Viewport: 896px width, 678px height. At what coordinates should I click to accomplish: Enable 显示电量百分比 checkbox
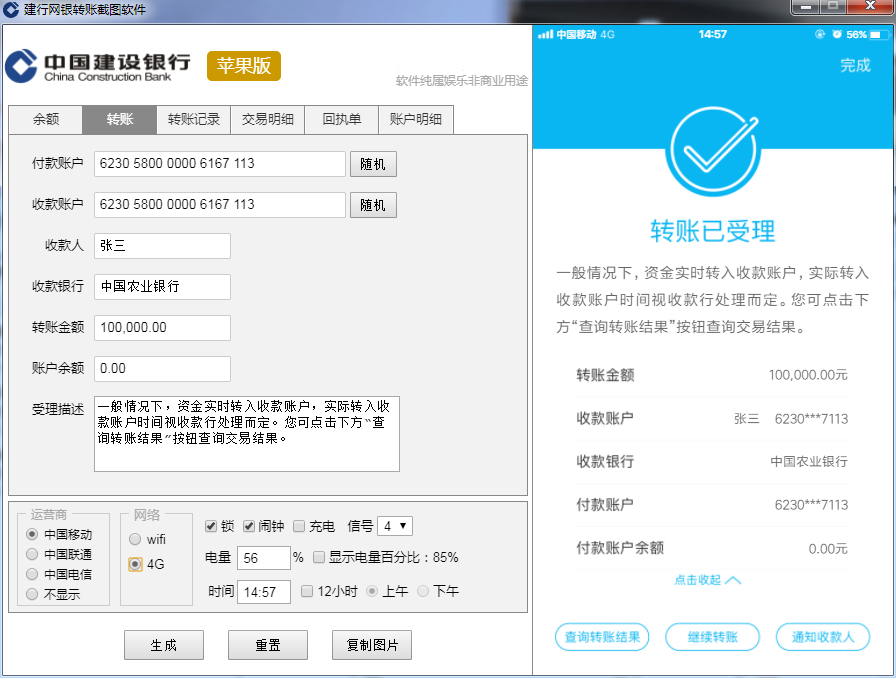319,557
